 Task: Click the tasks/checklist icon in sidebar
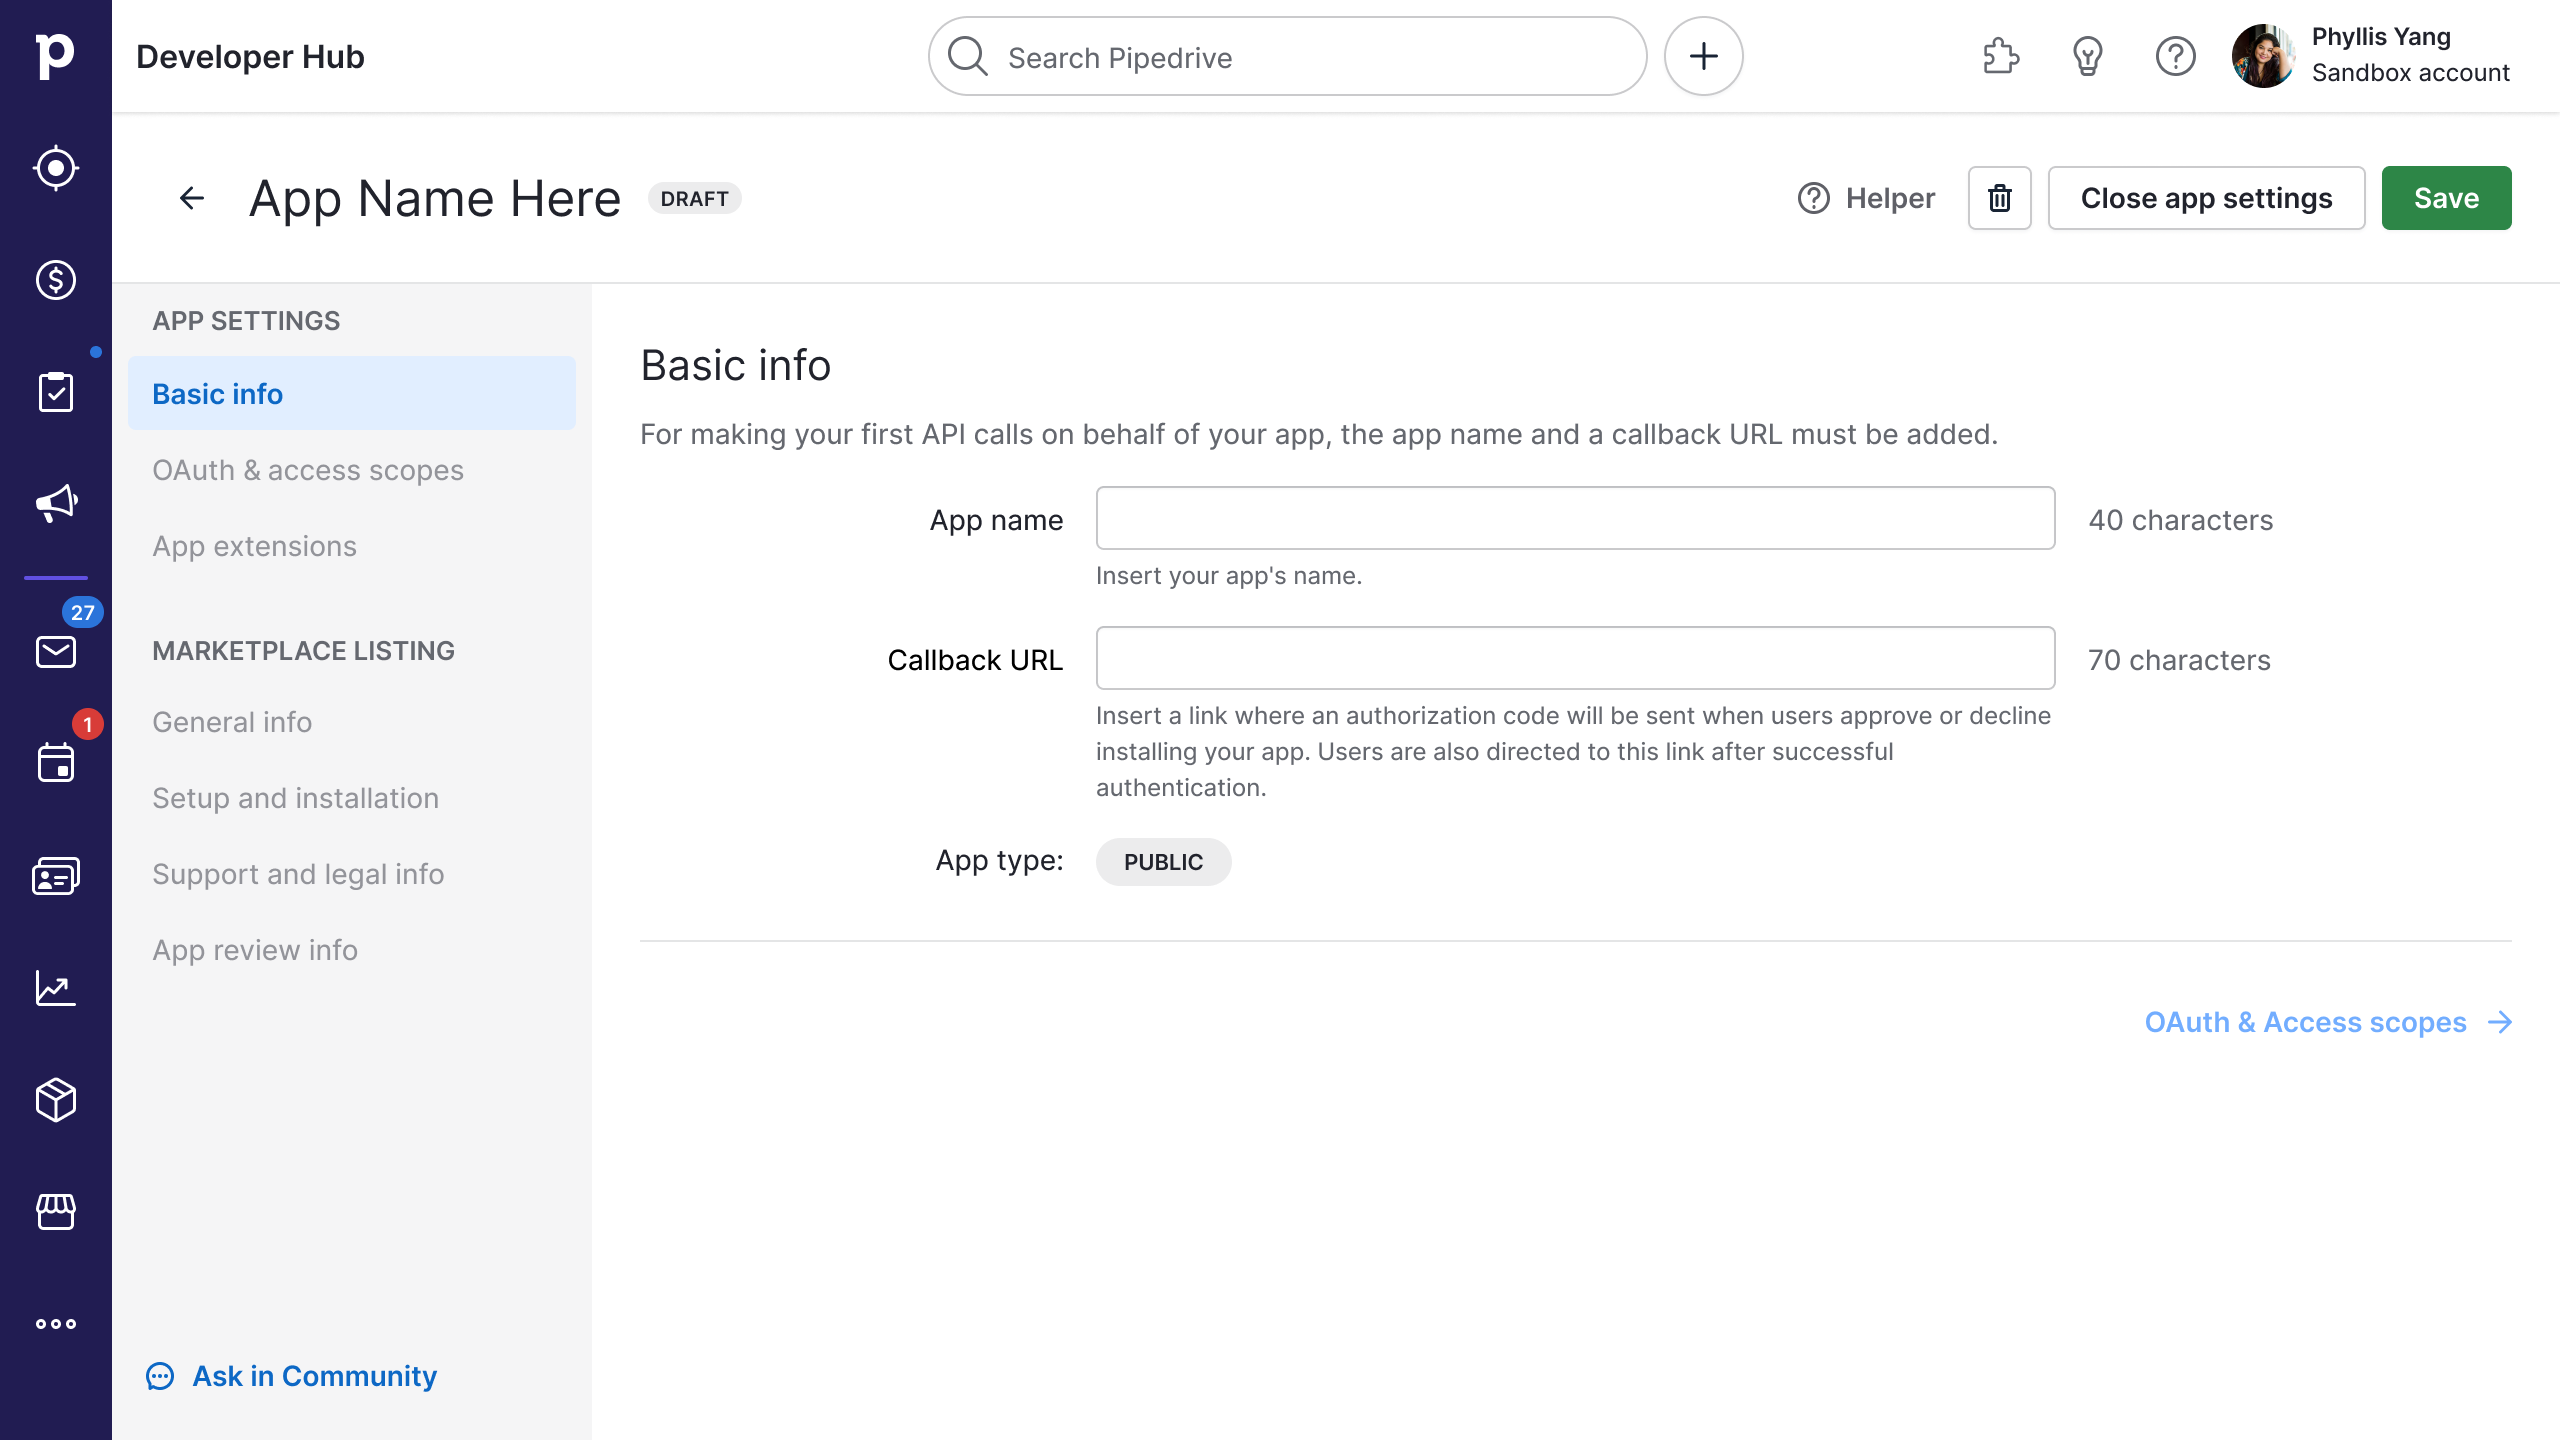click(56, 392)
